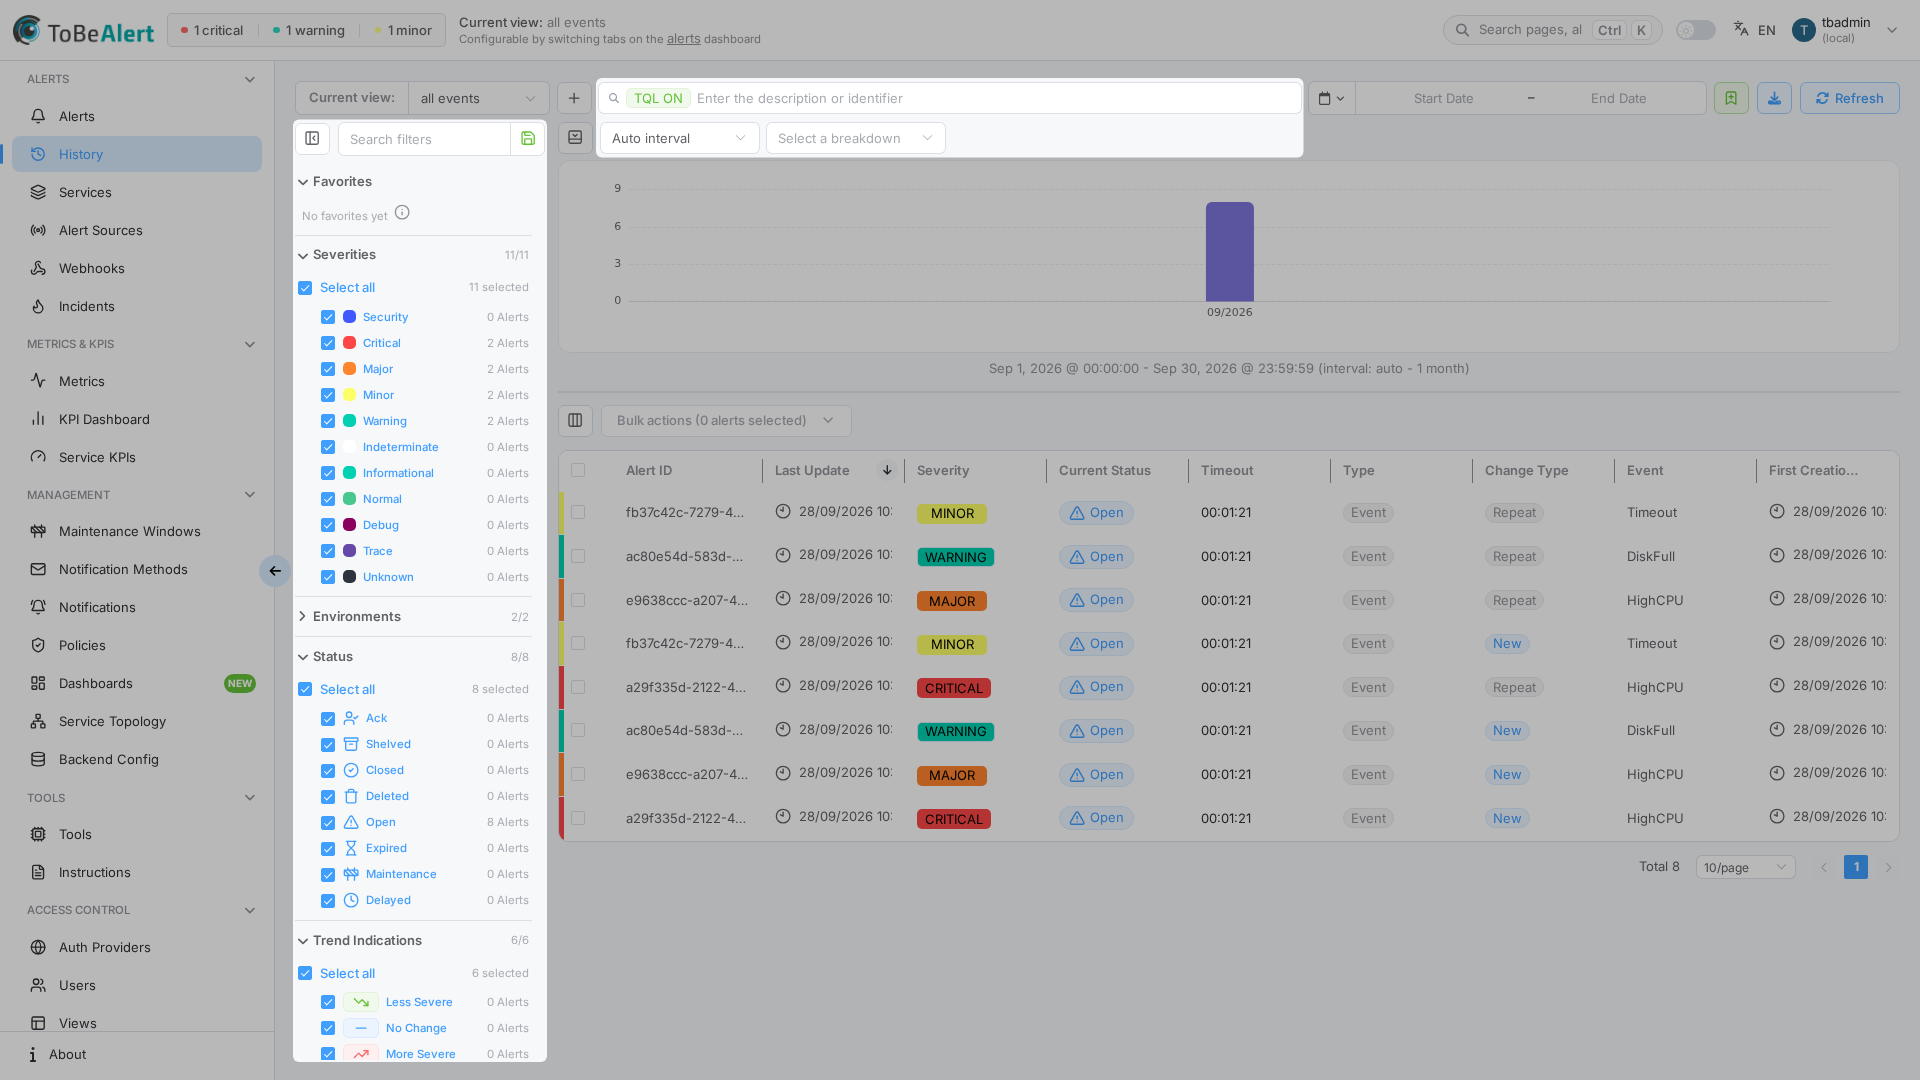Click the TQL ON toggle button
The width and height of the screenshot is (1920, 1080).
658,98
